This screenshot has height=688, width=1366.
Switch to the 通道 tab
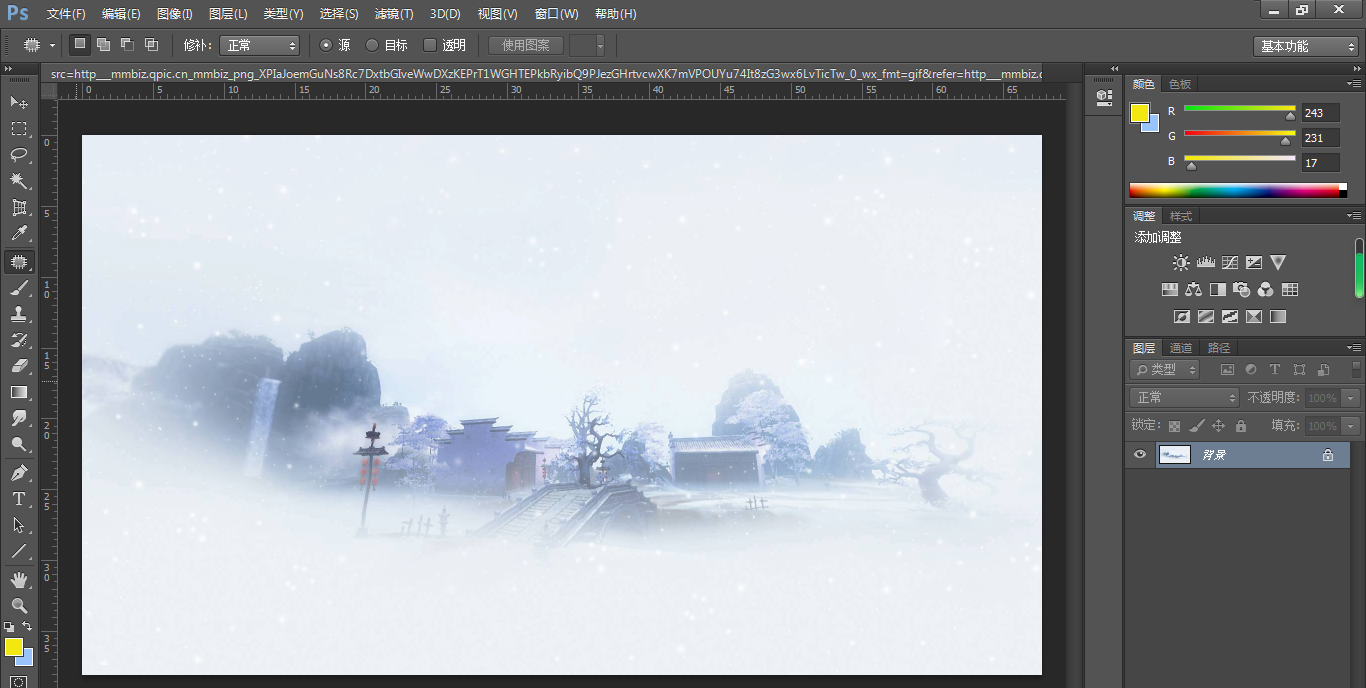(x=1181, y=348)
